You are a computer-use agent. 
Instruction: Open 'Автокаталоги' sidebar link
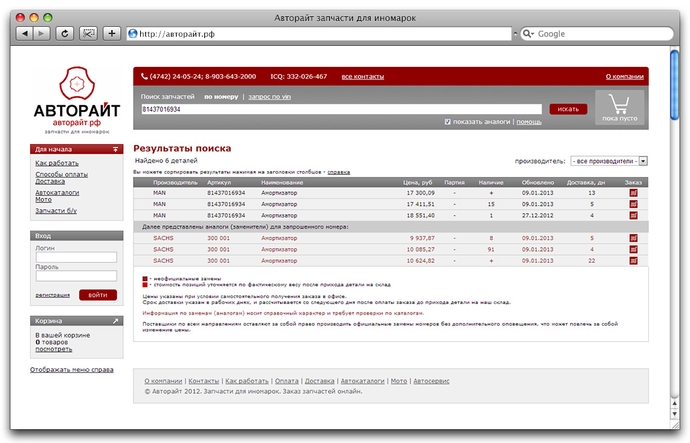coord(57,193)
